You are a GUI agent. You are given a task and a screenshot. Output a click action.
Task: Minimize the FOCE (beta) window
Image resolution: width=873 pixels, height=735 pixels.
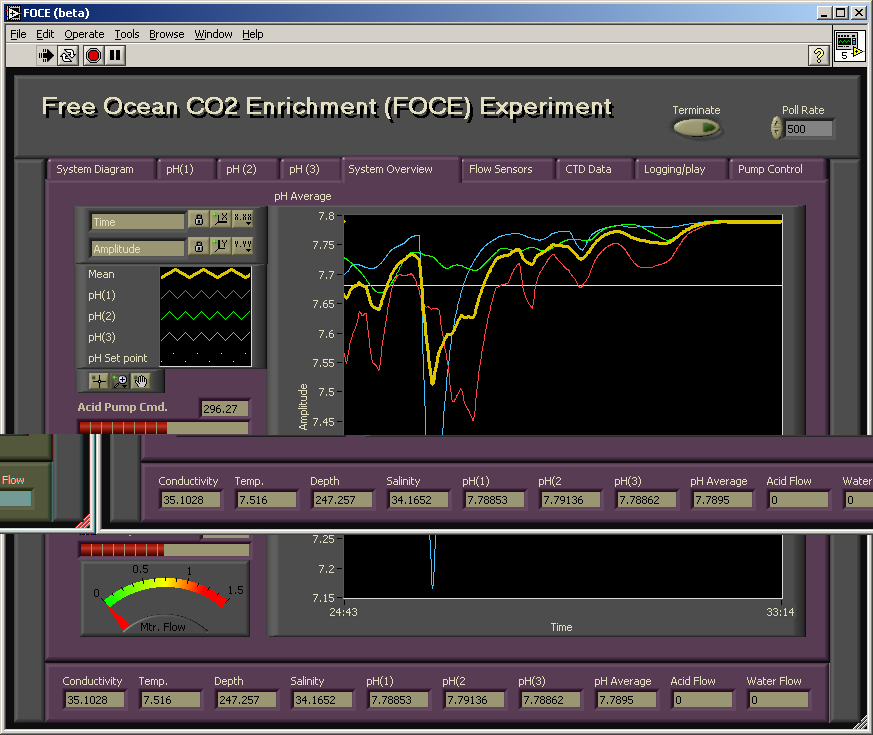[825, 13]
